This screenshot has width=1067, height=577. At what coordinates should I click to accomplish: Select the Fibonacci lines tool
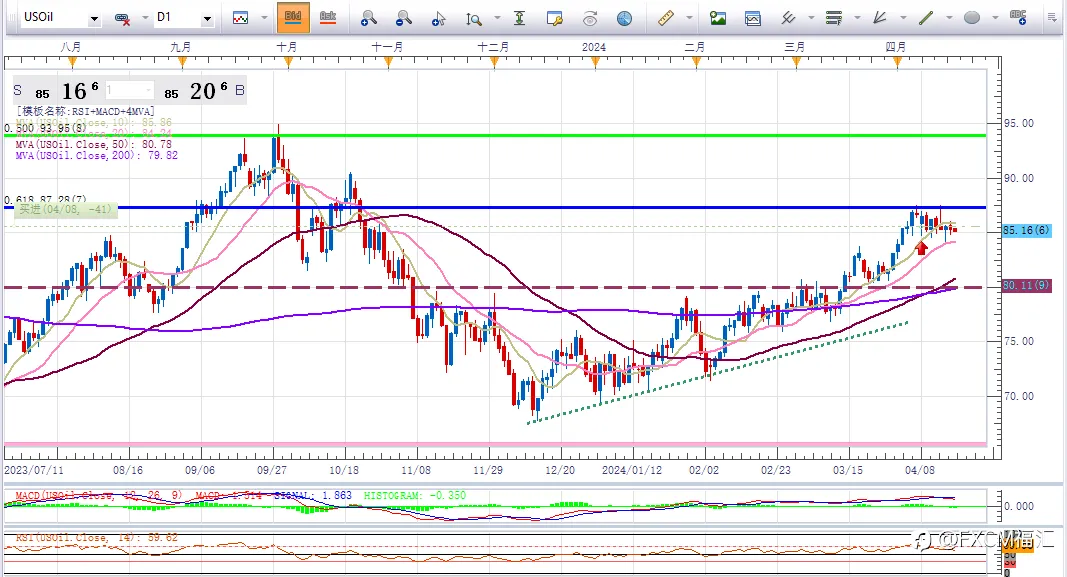point(834,18)
